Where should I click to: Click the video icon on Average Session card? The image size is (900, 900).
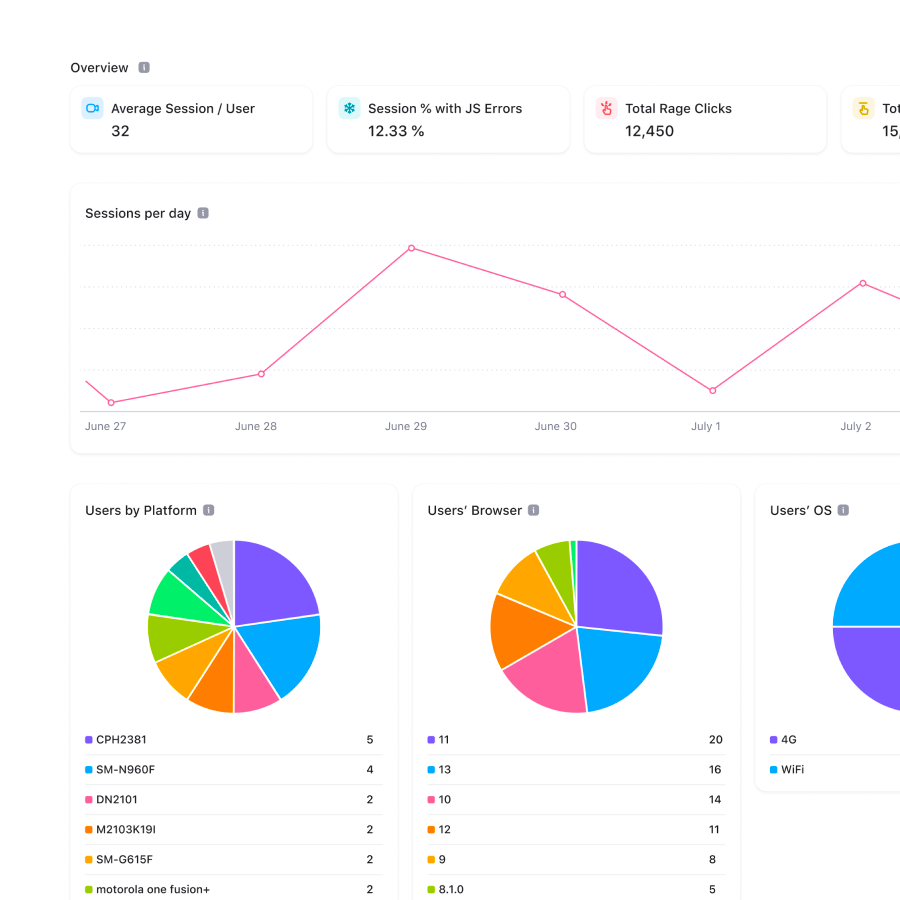(x=92, y=108)
